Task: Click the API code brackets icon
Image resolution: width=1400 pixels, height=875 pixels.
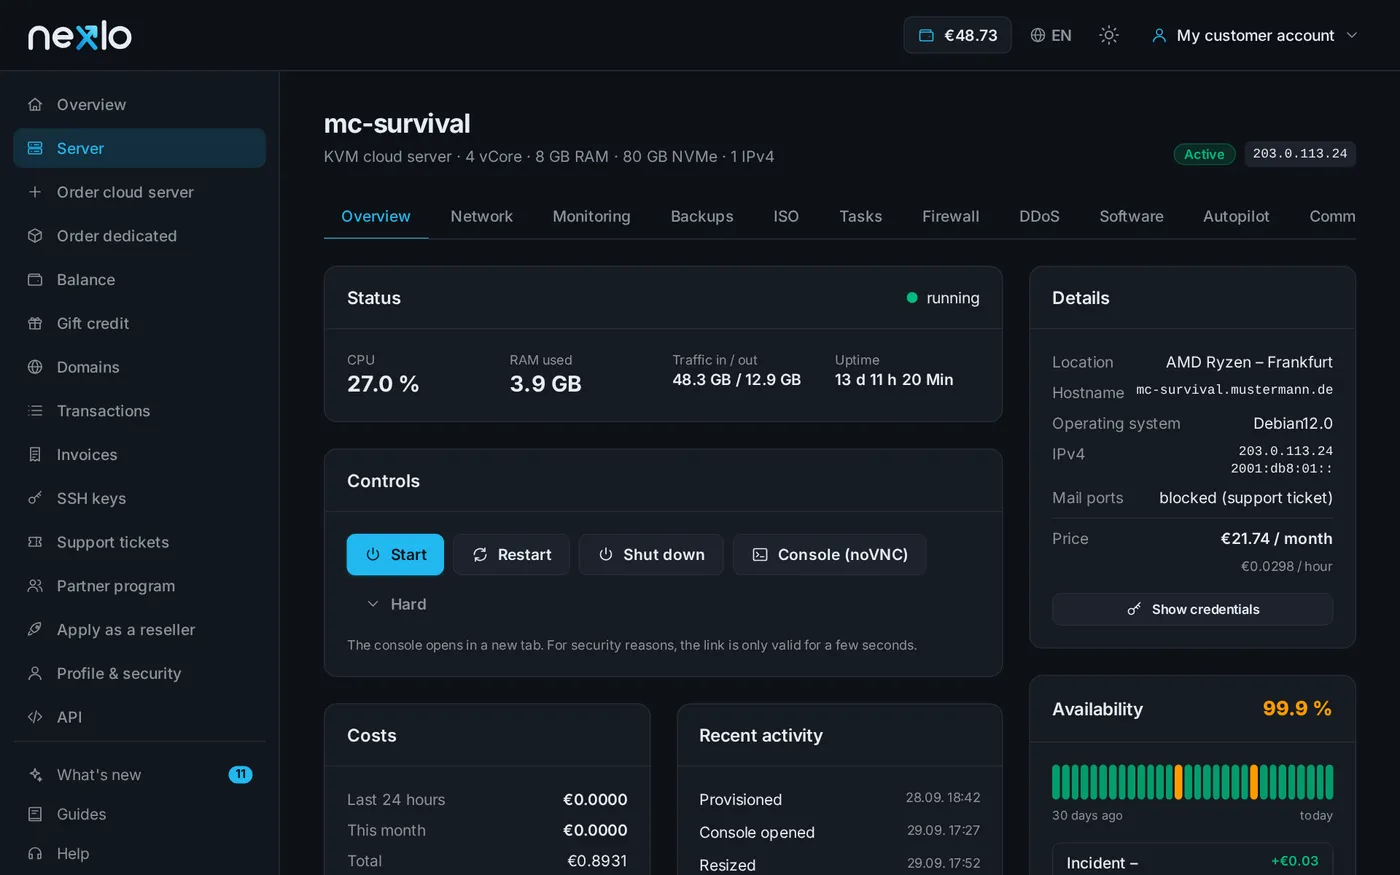Action: pos(35,717)
